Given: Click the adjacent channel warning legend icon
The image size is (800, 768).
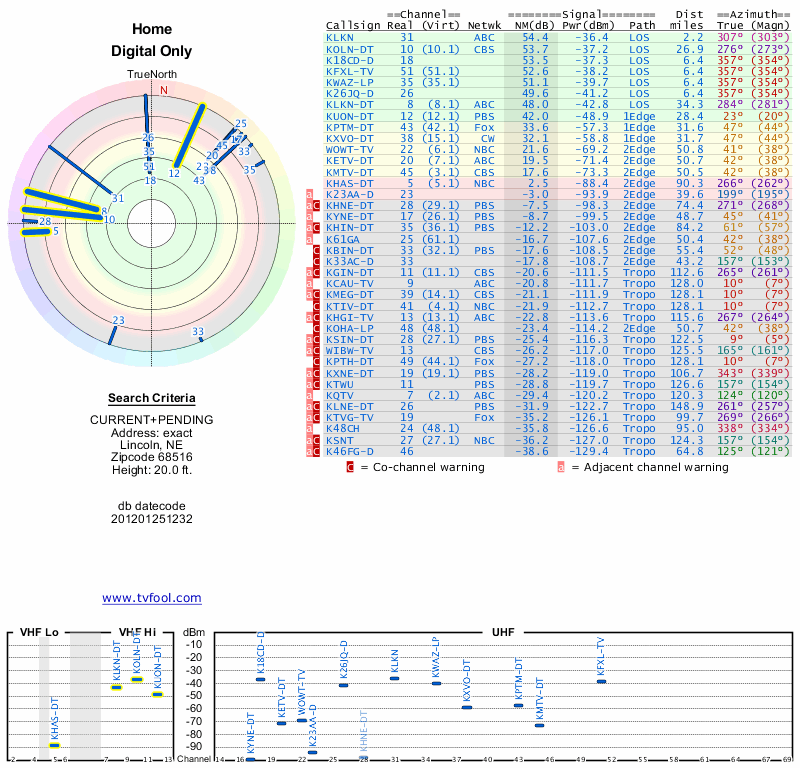Looking at the screenshot, I should point(561,467).
